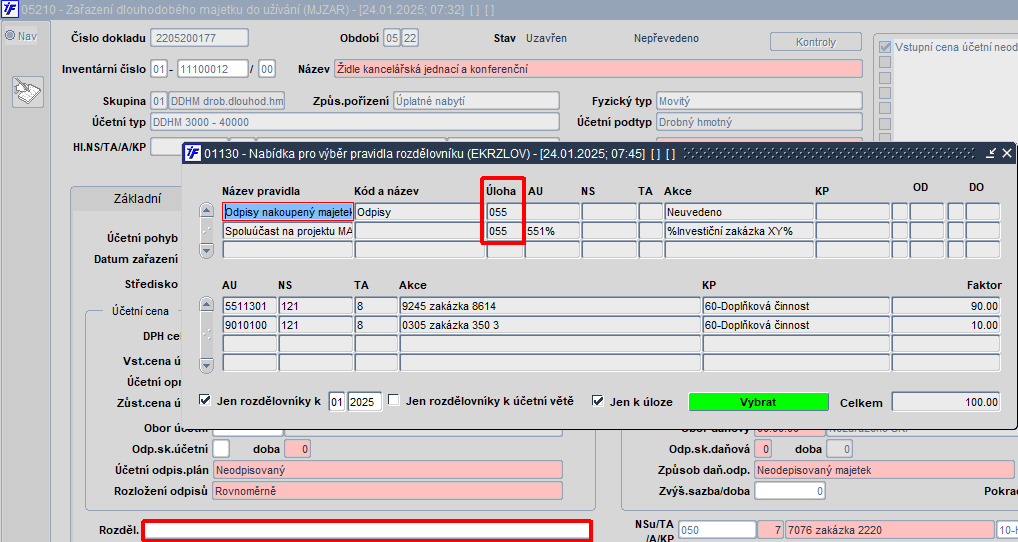The image size is (1018, 542).
Task: Click the edit document icon in left sidebar
Action: 27,92
